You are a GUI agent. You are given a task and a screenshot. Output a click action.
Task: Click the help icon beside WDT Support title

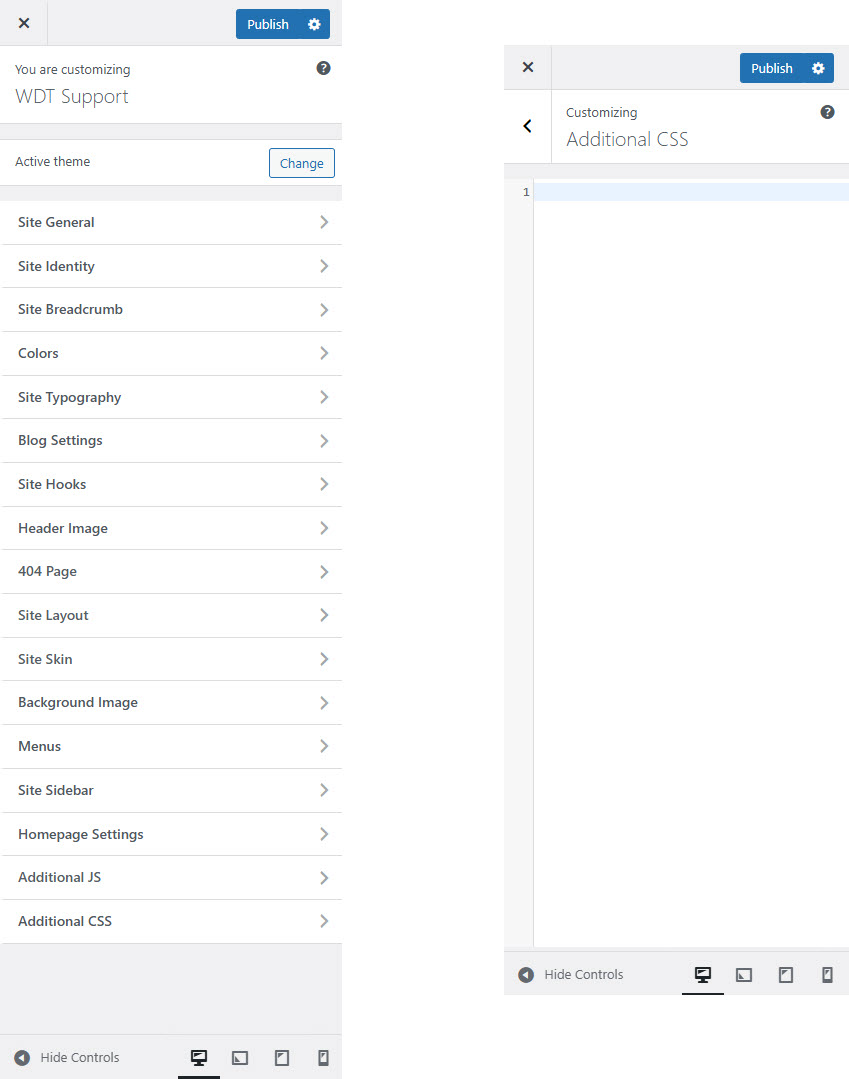[323, 69]
